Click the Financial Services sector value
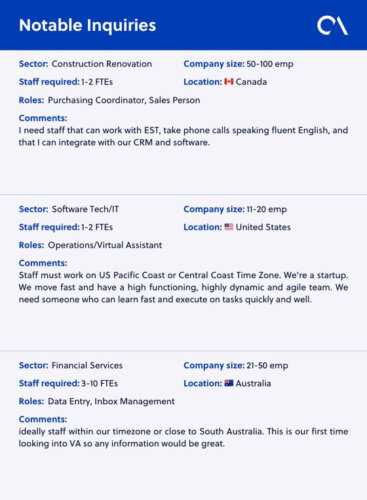Viewport: 367px width, 500px height. pyautogui.click(x=87, y=365)
